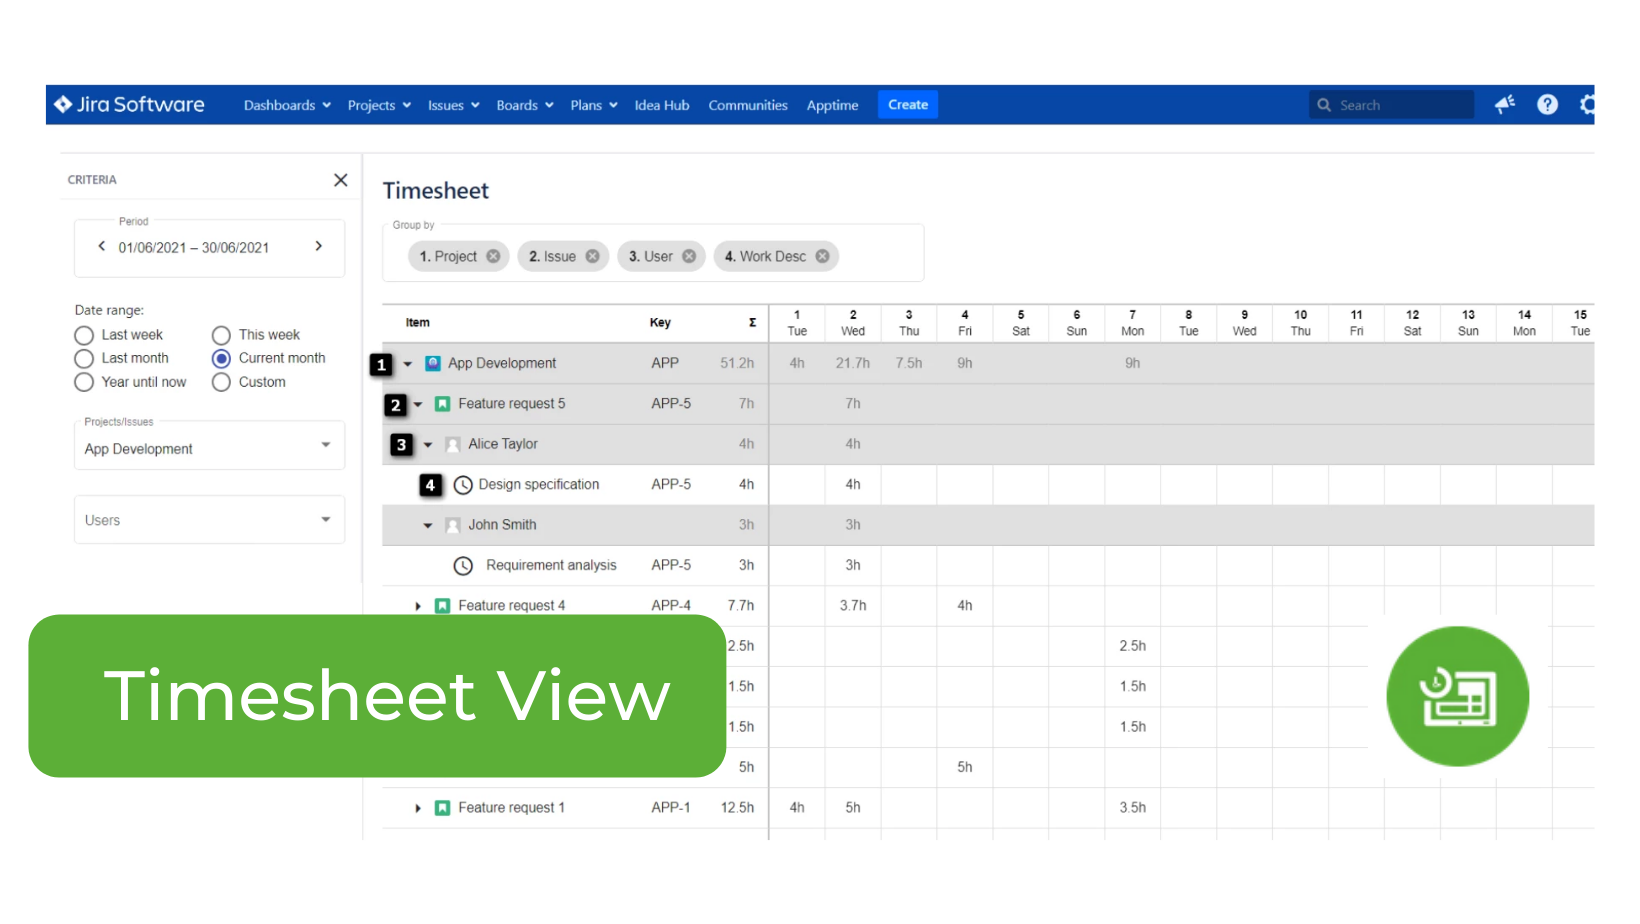Click the 12.5h total for Feature request 1
The image size is (1640, 924).
737,807
